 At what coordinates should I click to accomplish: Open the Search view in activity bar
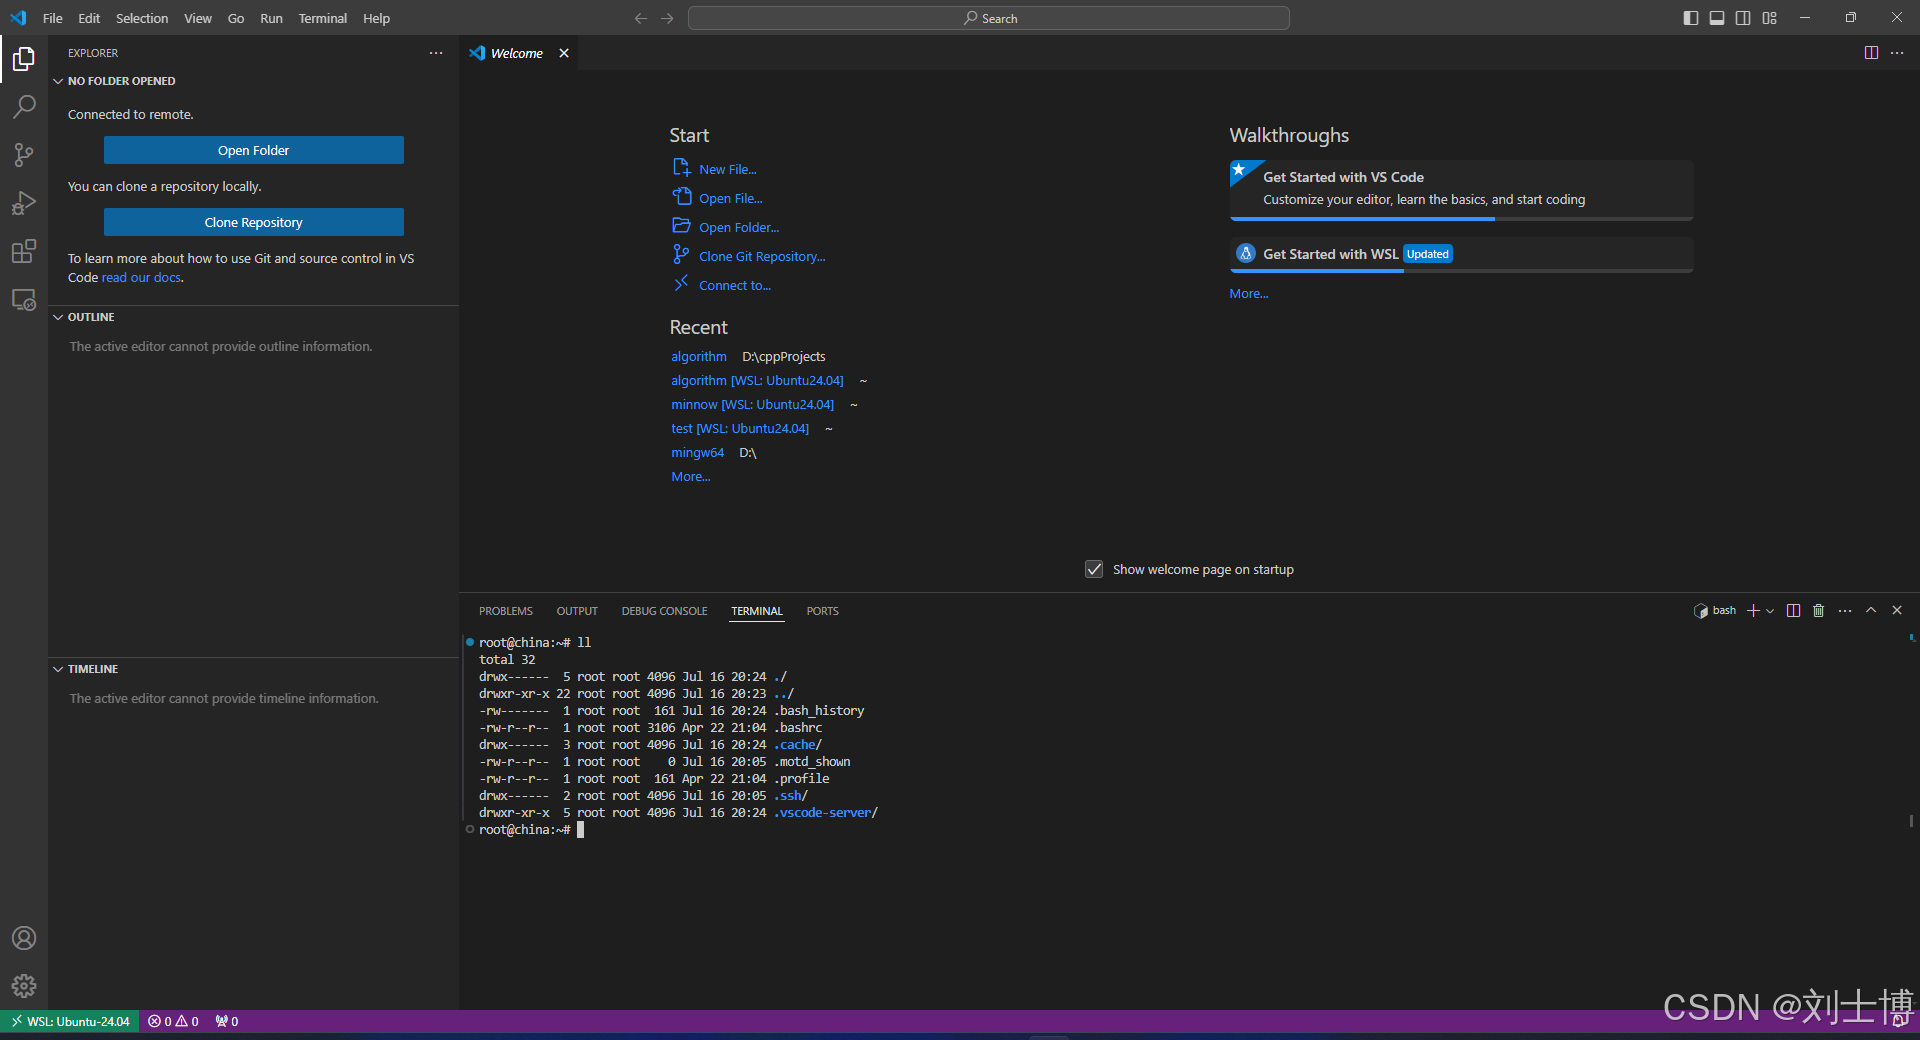[24, 106]
